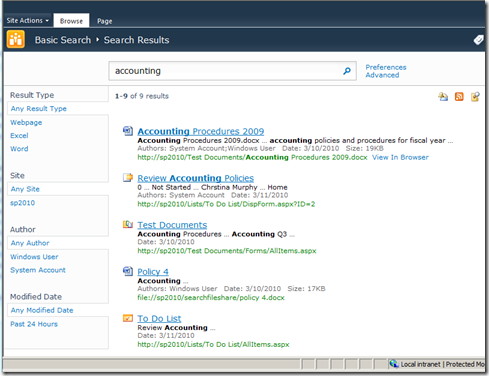
Task: Click Word document icon beside Policy 4
Action: coord(128,271)
